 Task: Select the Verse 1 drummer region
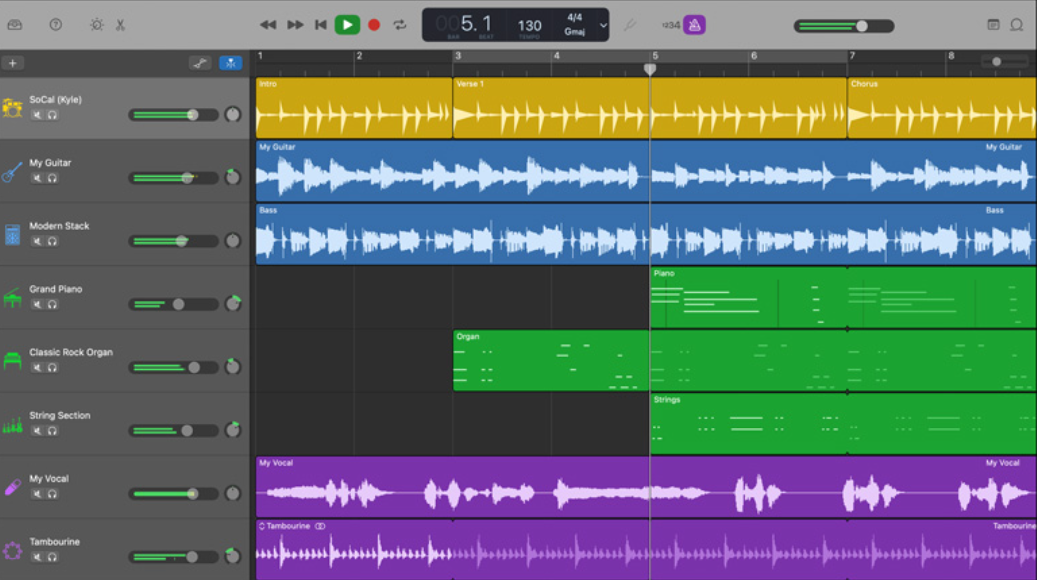tap(649, 108)
